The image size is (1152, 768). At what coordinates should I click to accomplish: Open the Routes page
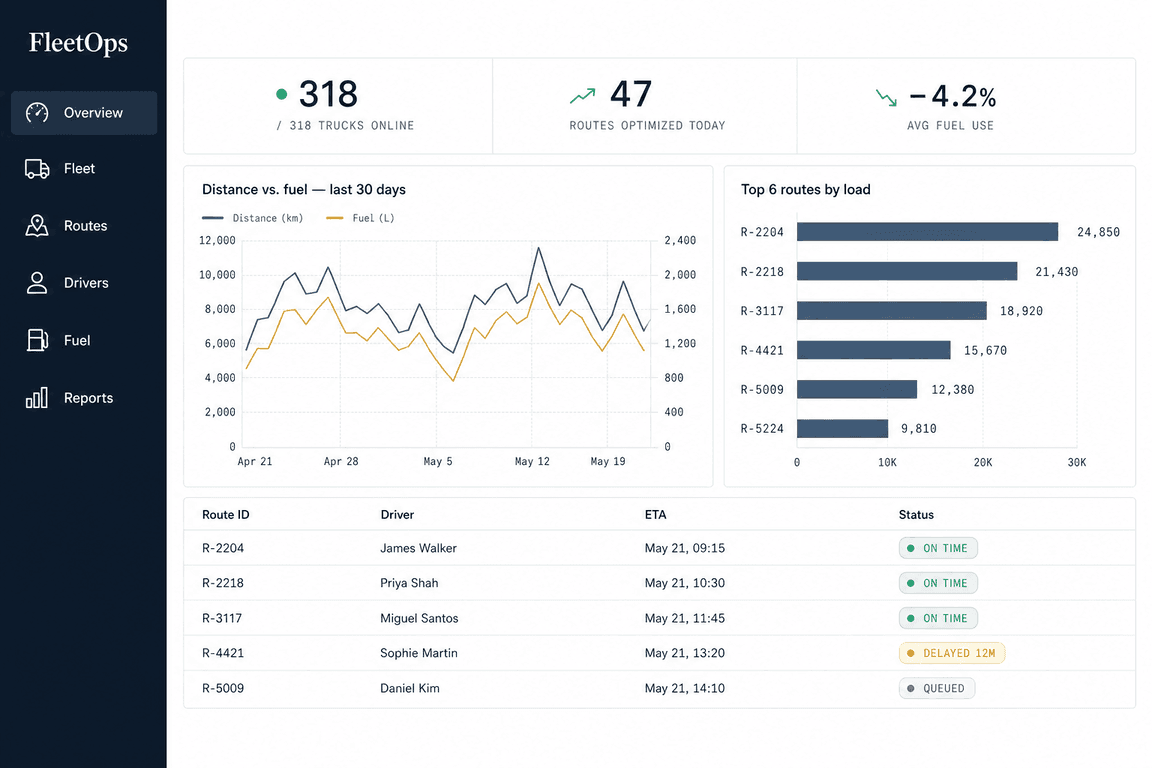coord(85,226)
